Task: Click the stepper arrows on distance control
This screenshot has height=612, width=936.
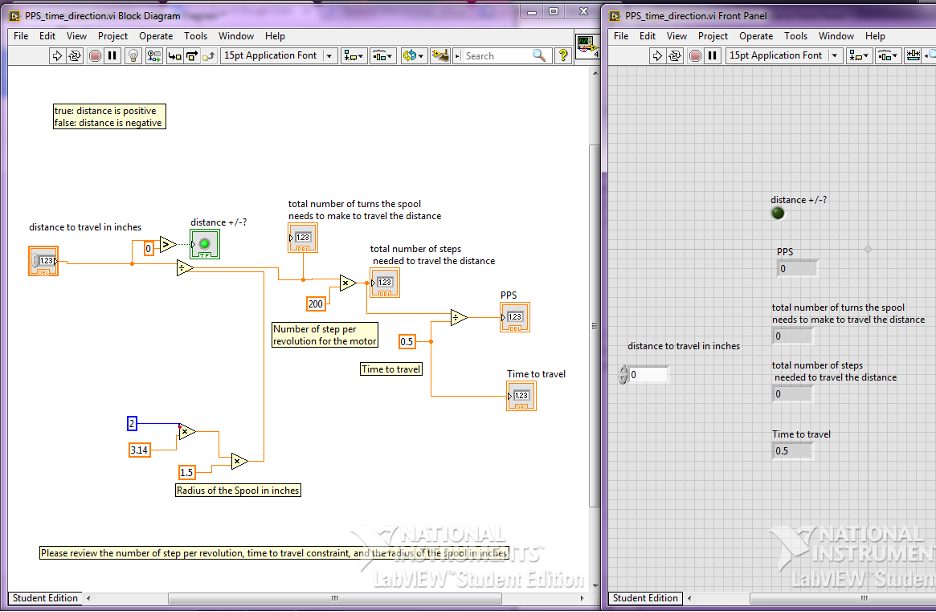Action: pyautogui.click(x=624, y=374)
